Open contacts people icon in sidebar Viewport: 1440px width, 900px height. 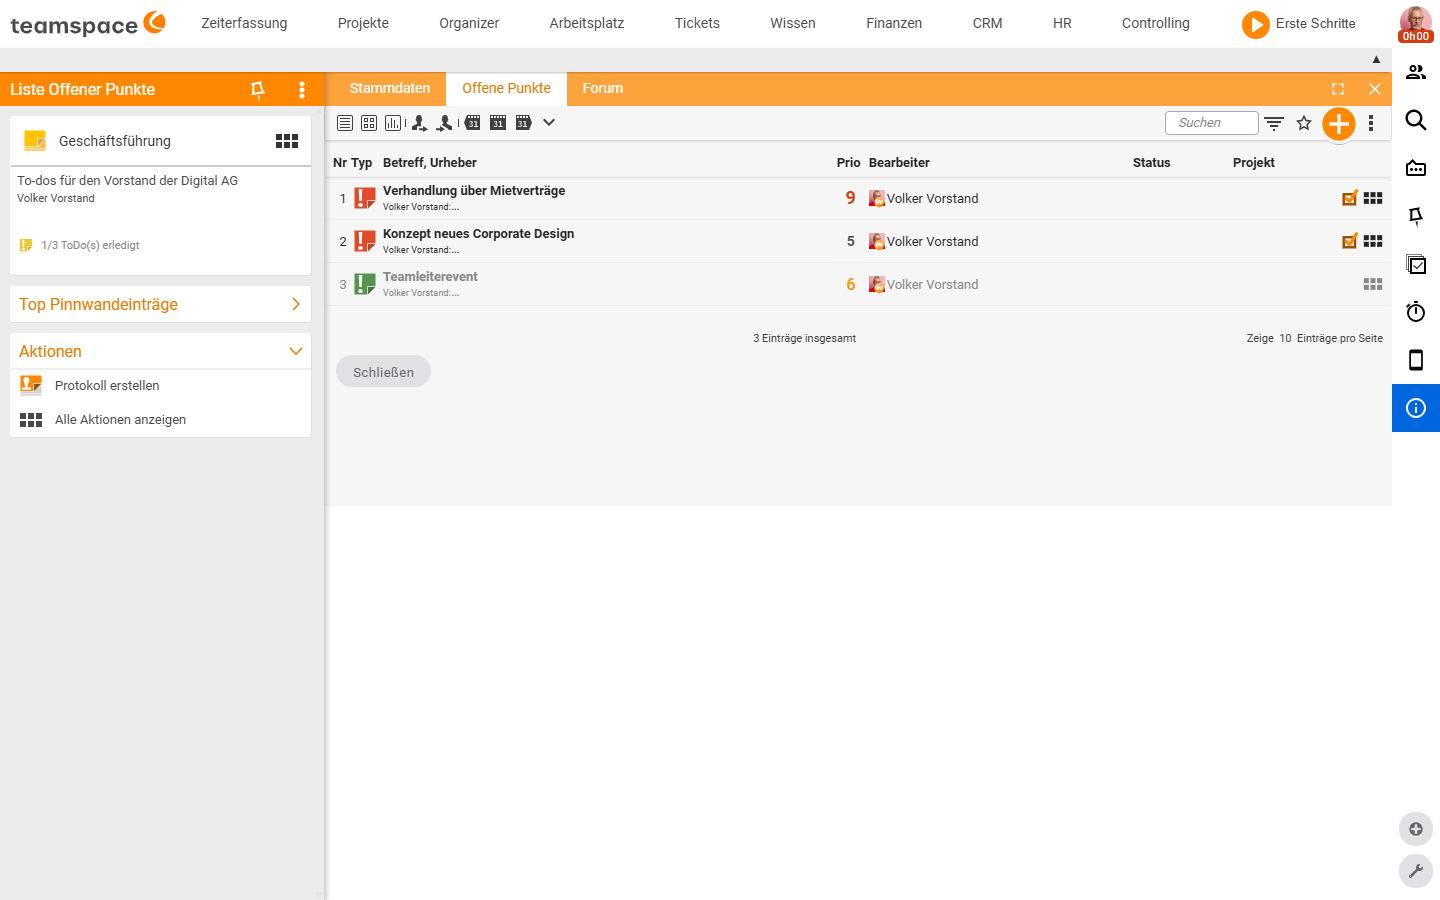click(x=1416, y=72)
